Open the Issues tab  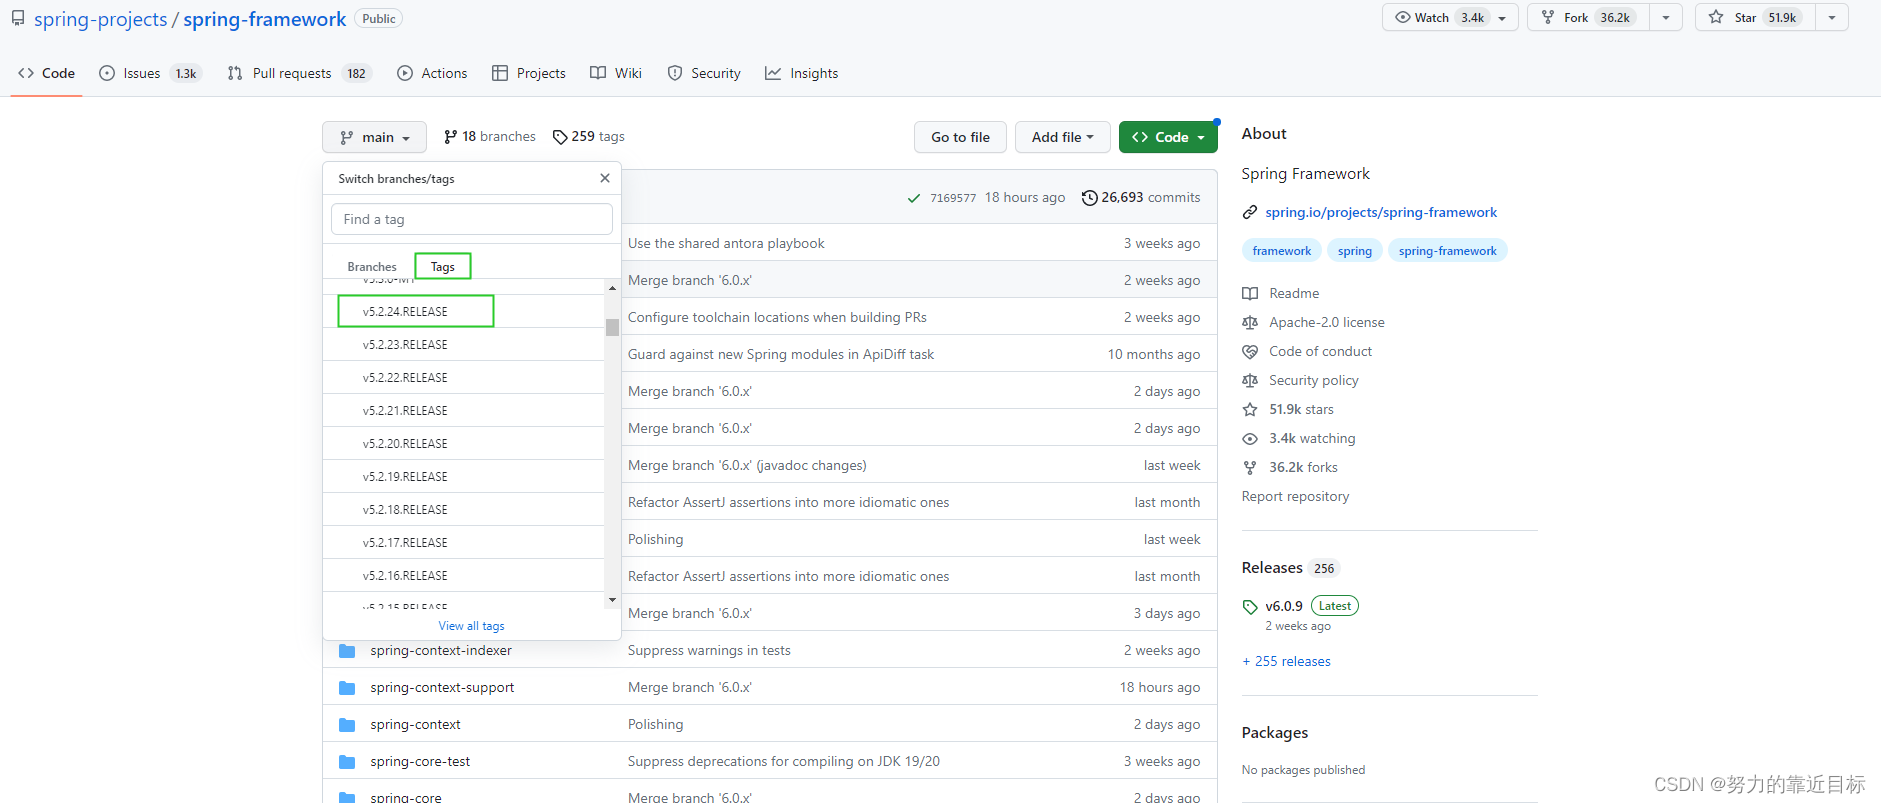150,73
